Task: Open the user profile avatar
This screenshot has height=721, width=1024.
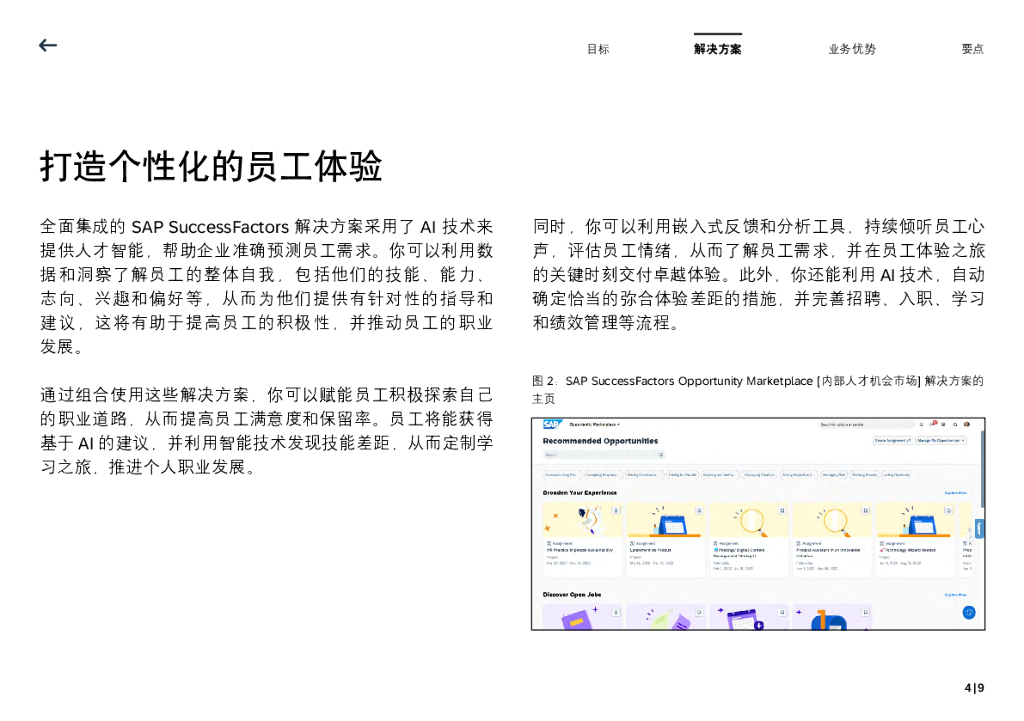Action: (967, 425)
